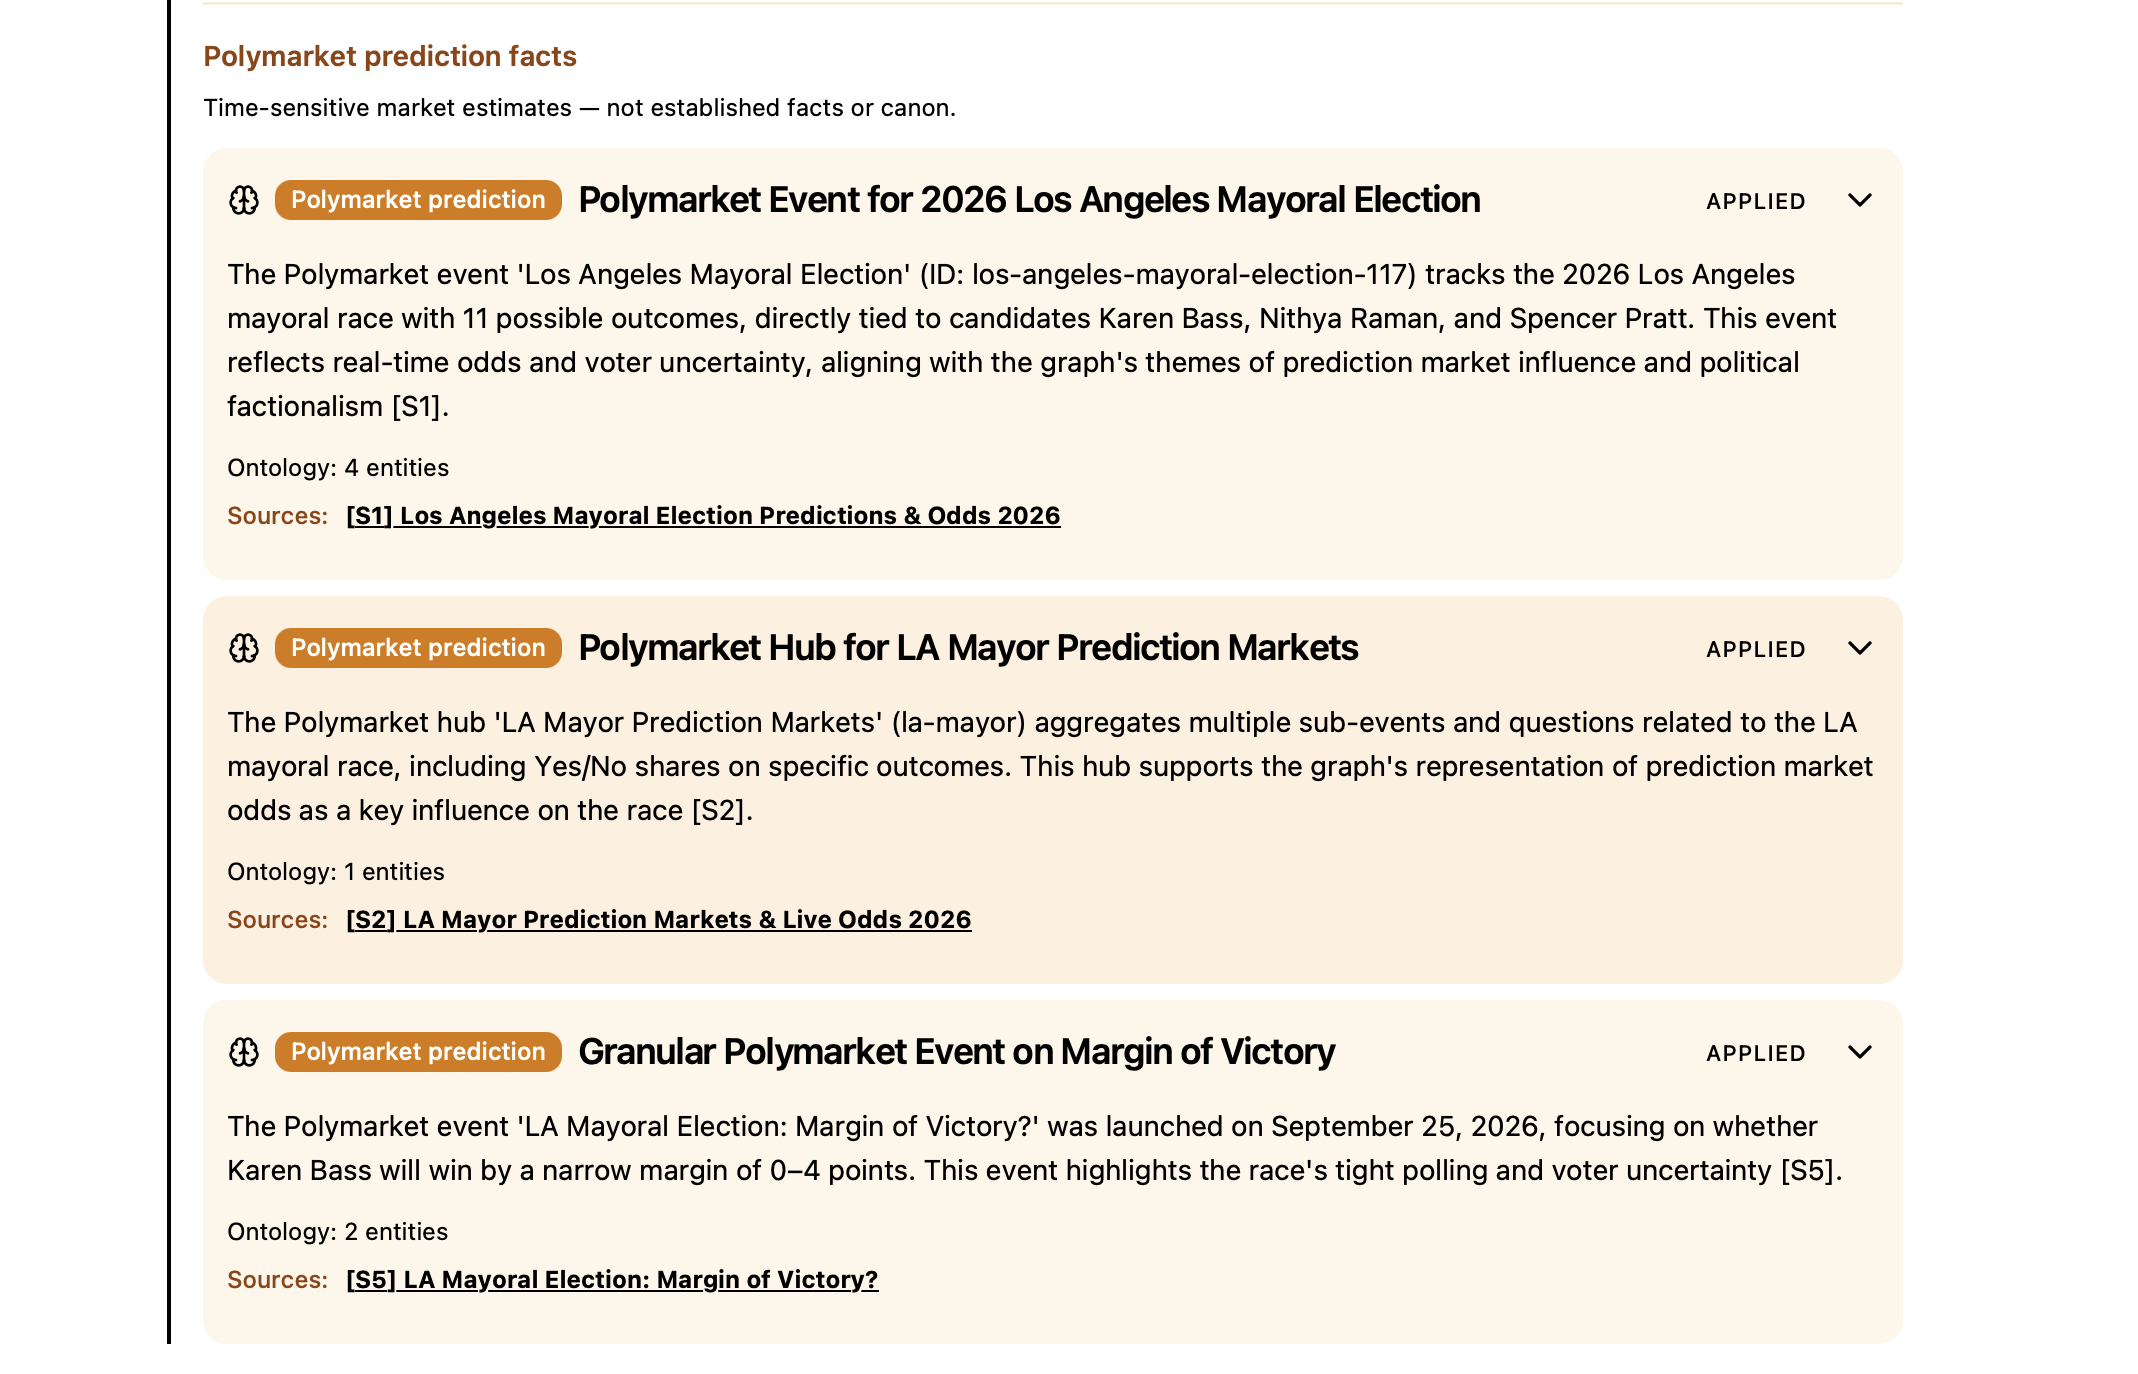Image resolution: width=2138 pixels, height=1374 pixels.
Task: Click APPLIED status on Margin of Victory card
Action: (x=1756, y=1053)
